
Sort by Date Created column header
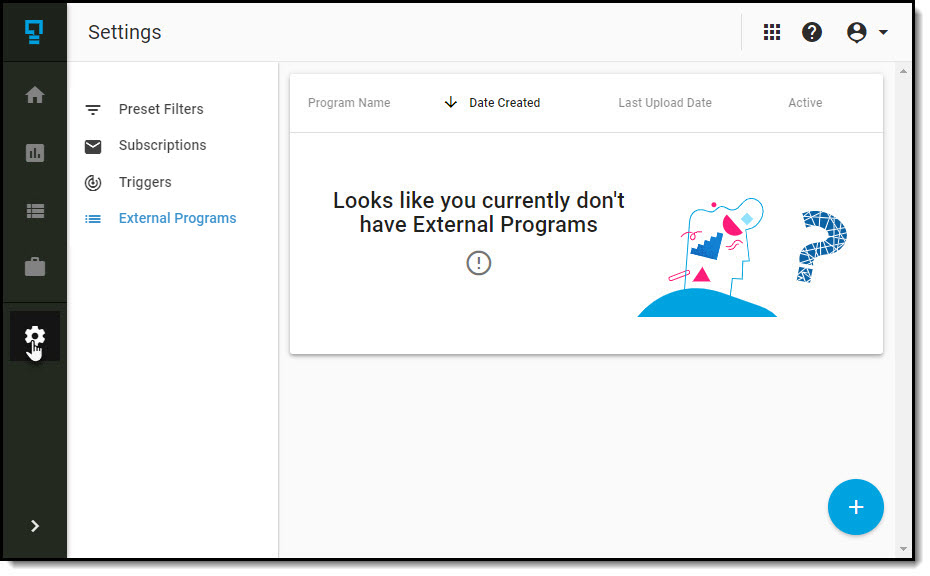coord(504,103)
